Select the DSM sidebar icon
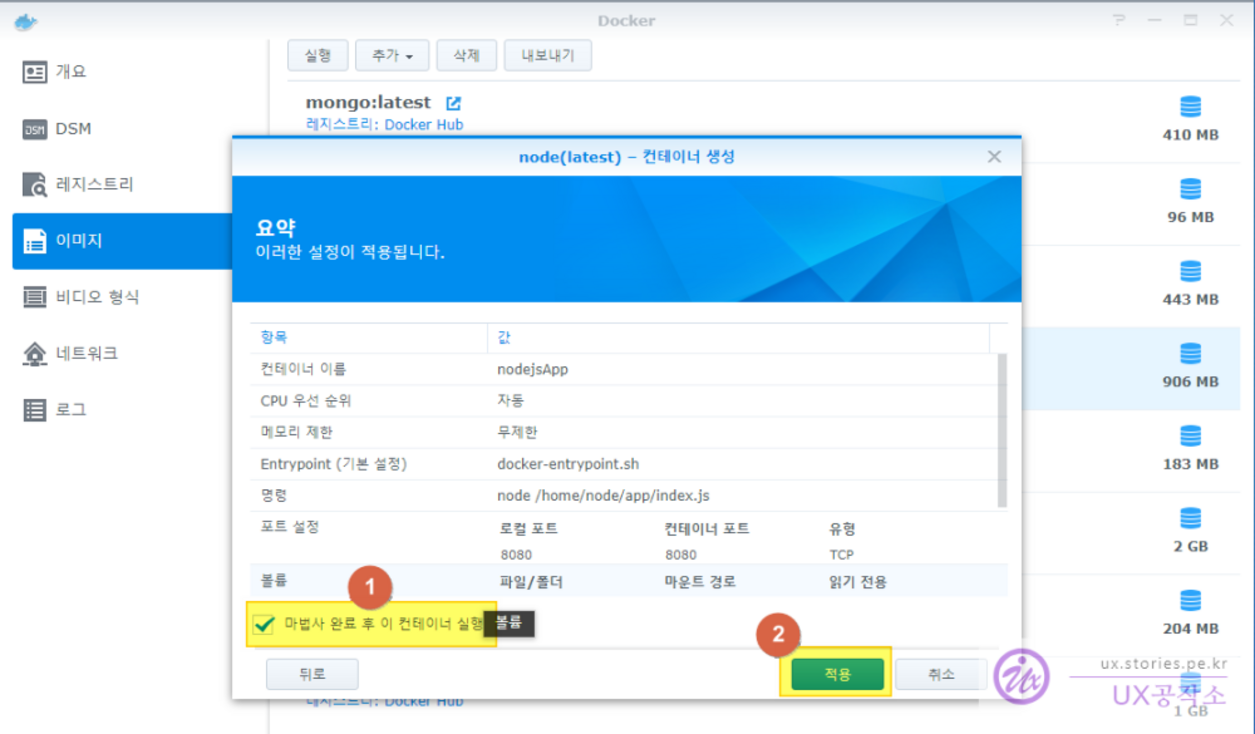The width and height of the screenshot is (1255, 734). point(35,129)
